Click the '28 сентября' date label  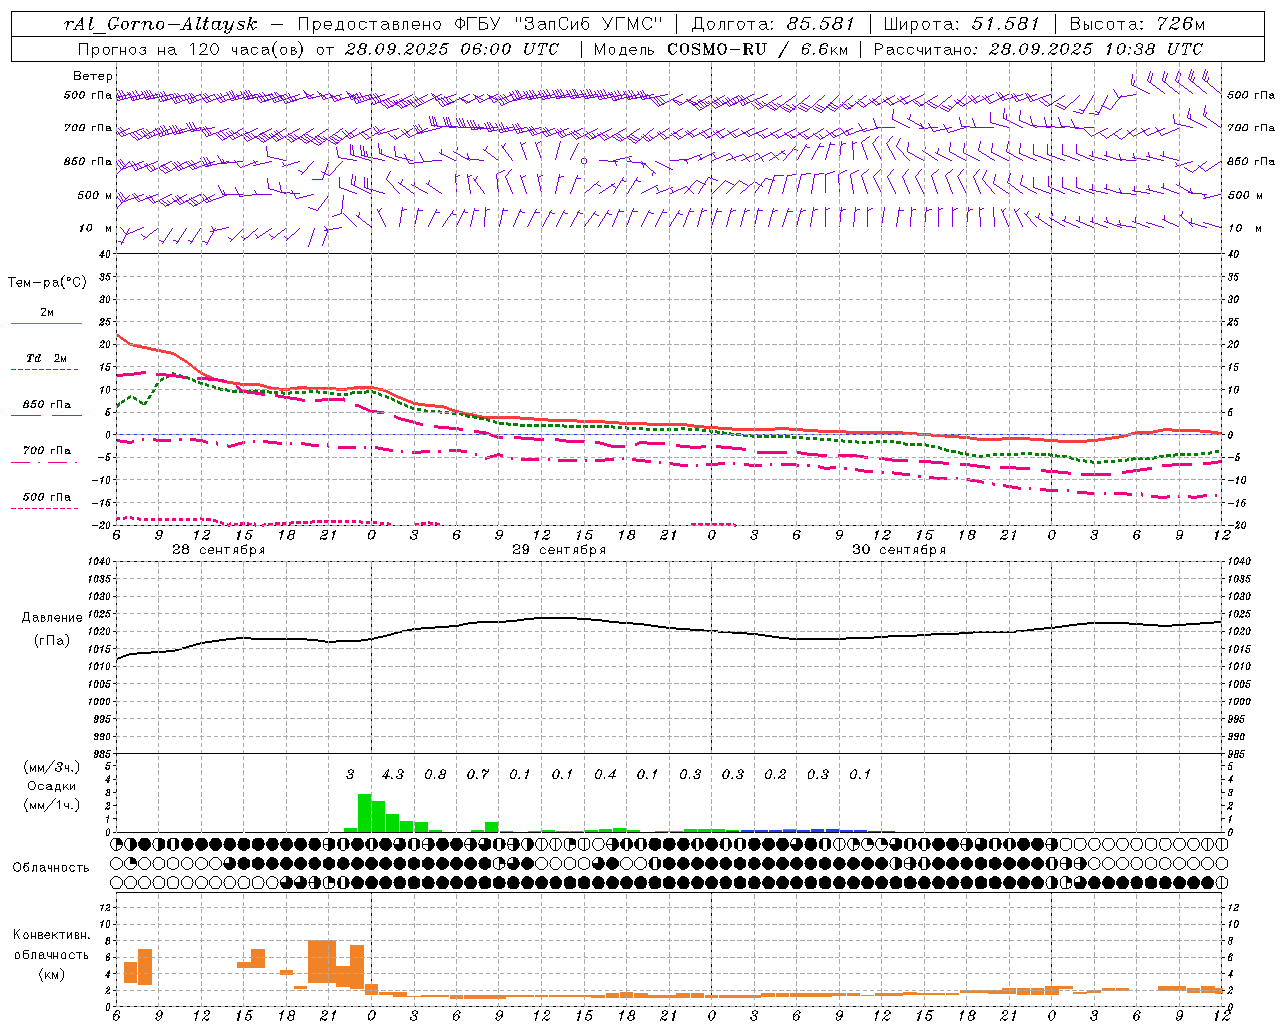click(219, 550)
